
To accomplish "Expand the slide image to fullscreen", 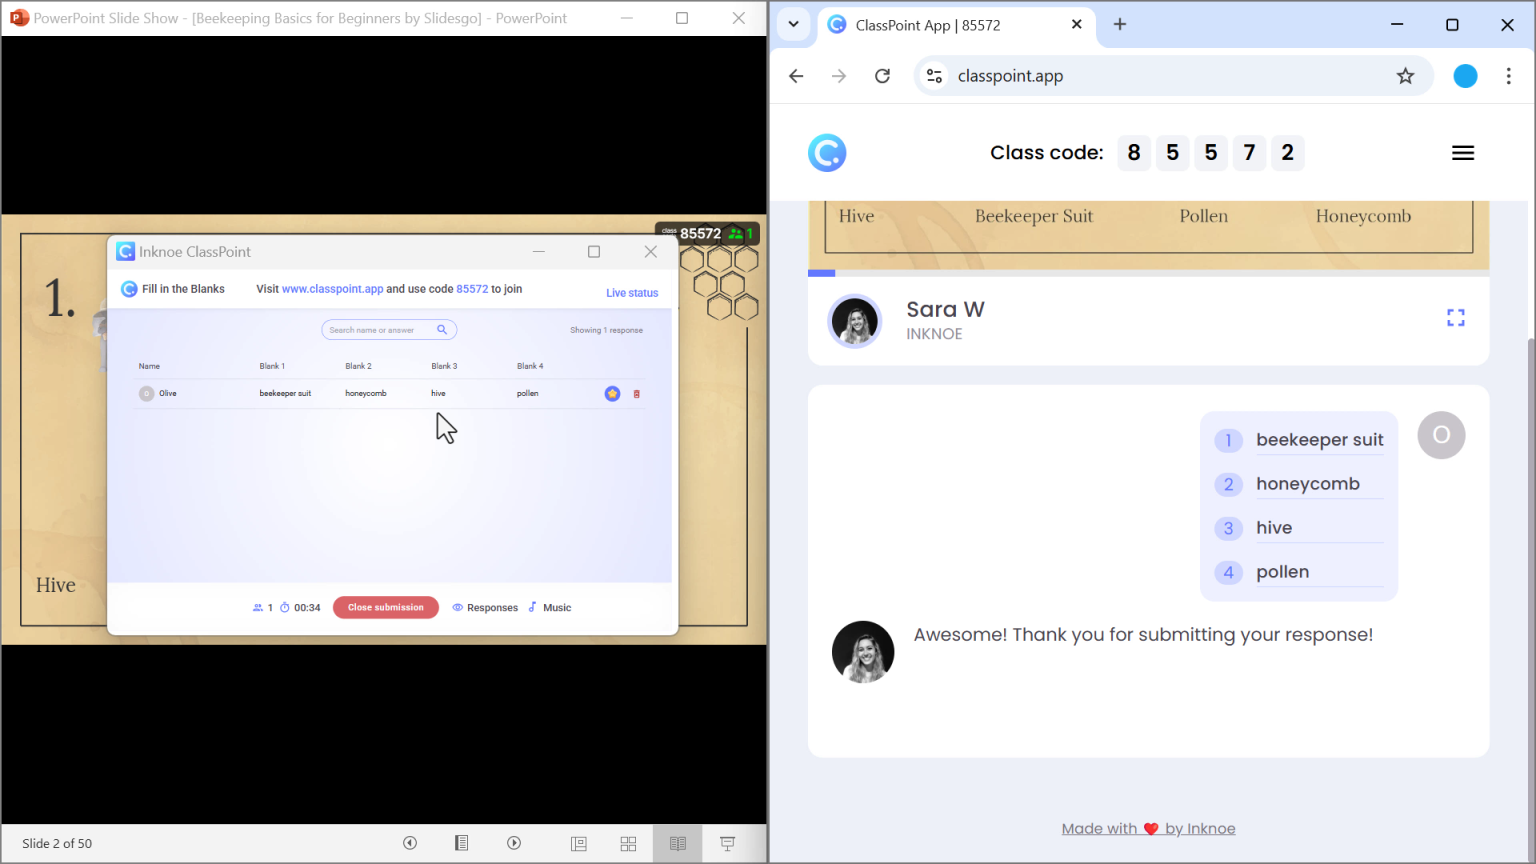I will pos(1456,318).
